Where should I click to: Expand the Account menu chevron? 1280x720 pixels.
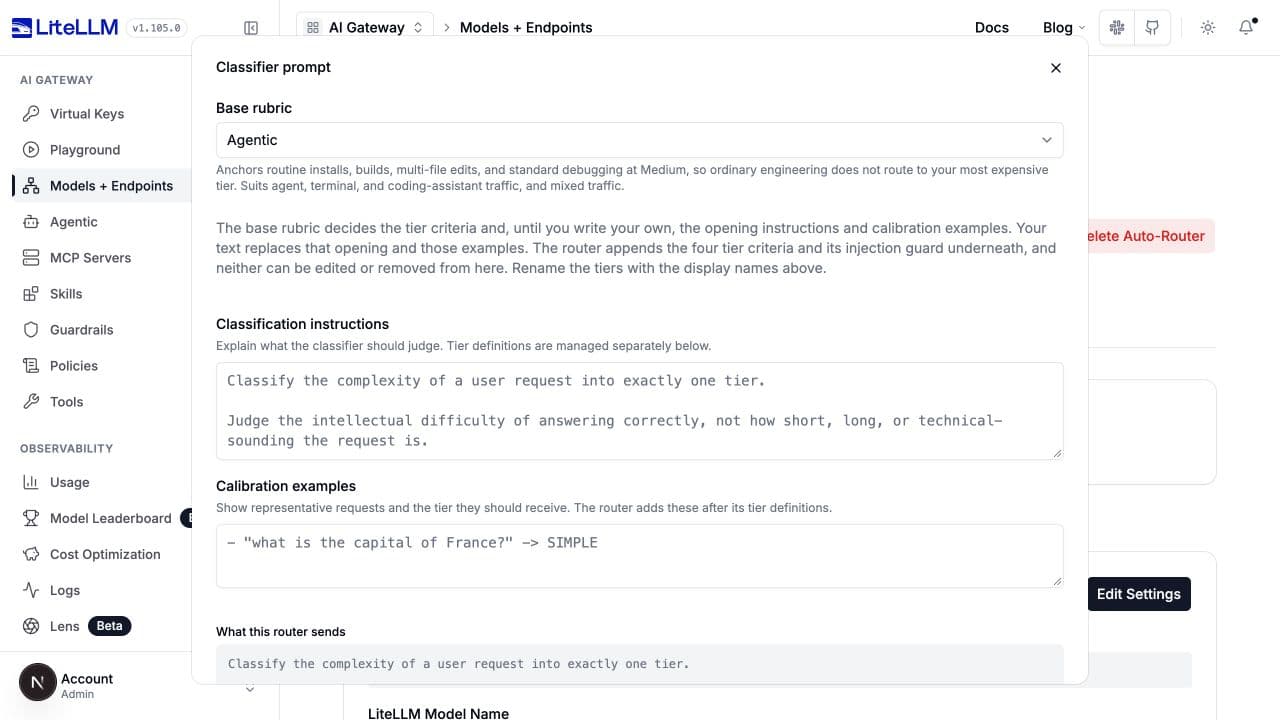point(250,688)
